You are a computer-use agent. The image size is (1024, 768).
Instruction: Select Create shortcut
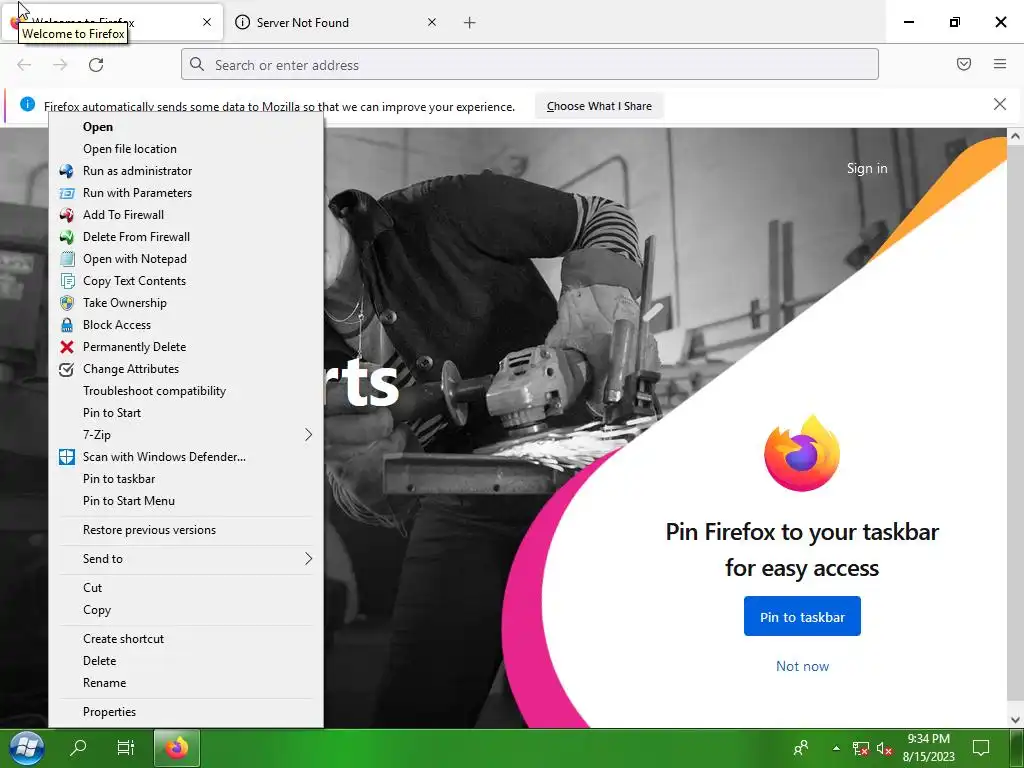point(123,639)
